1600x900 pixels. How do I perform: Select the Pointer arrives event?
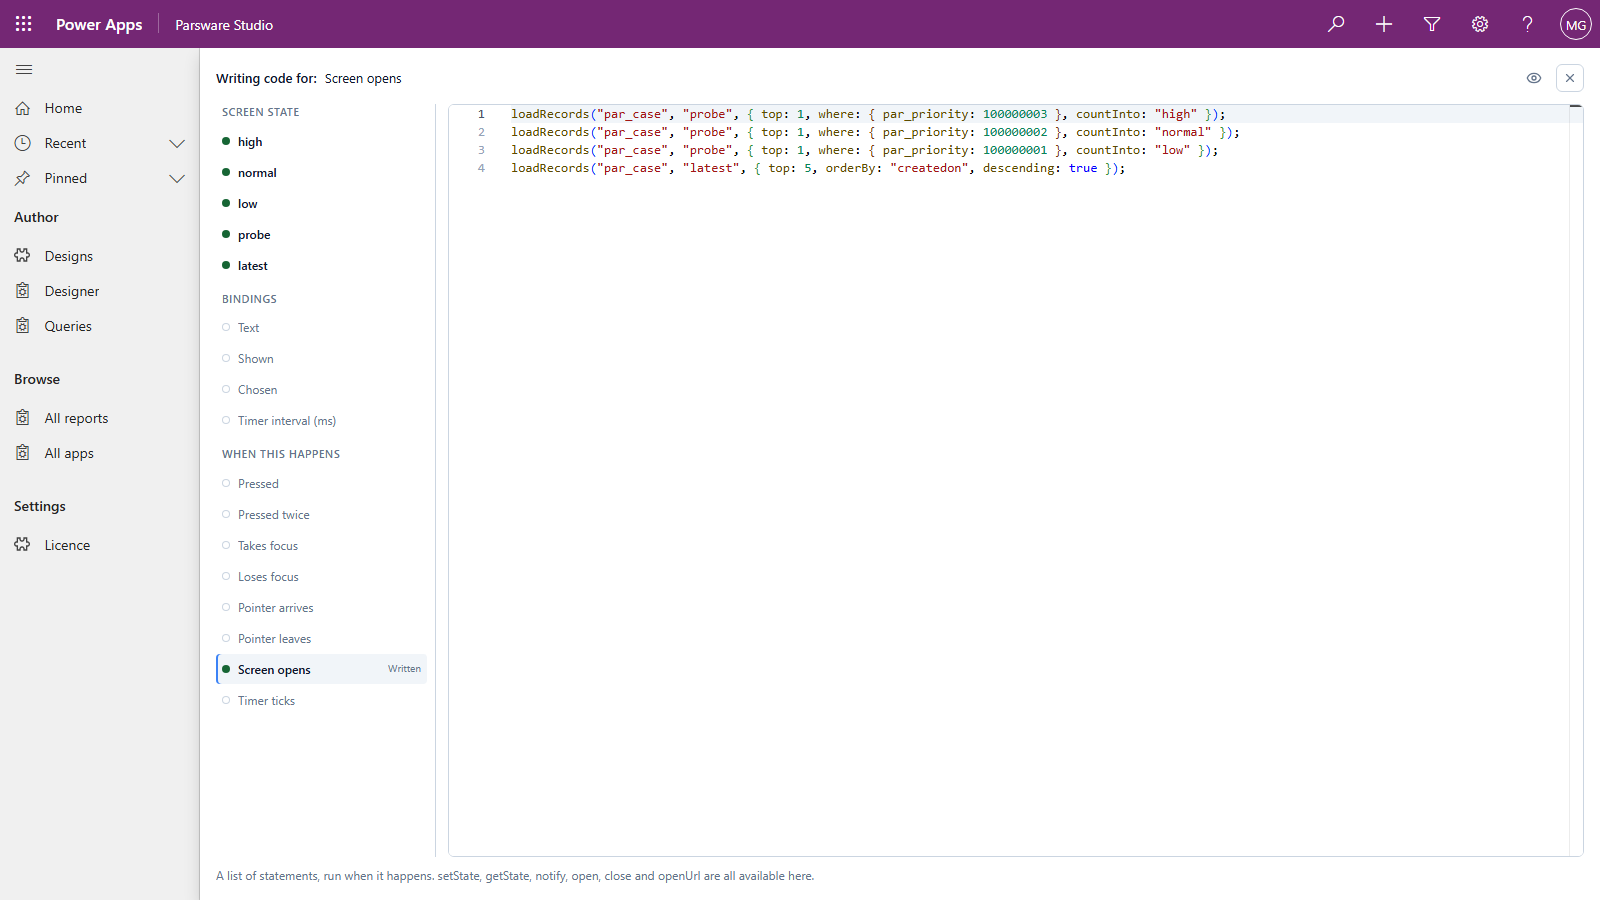[x=321, y=608]
